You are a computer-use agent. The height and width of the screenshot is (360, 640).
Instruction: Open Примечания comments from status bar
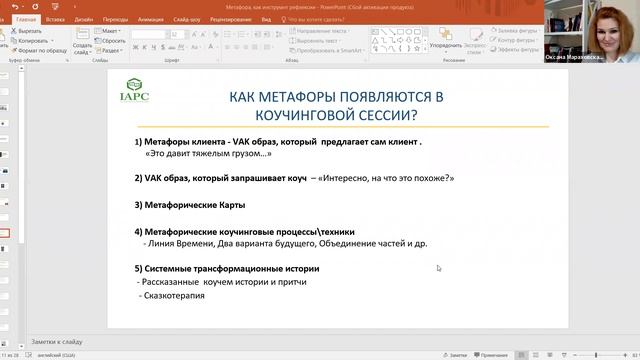(491, 355)
